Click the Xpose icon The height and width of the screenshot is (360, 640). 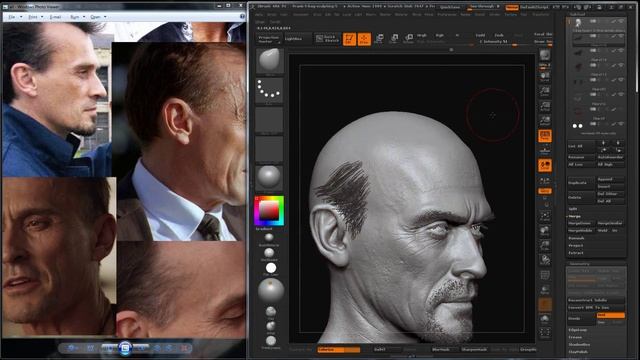tap(544, 333)
